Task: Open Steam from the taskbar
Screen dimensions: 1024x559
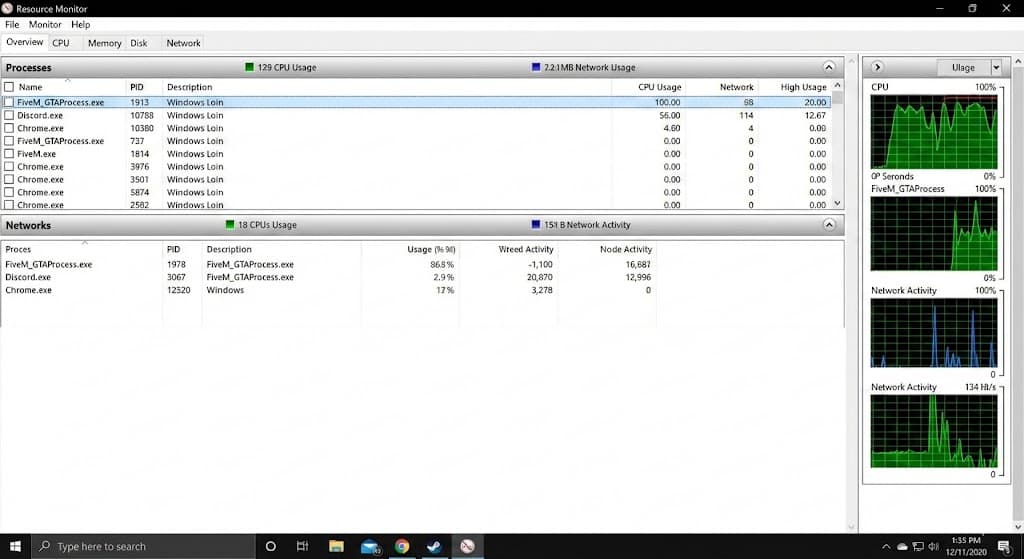Action: pos(434,547)
